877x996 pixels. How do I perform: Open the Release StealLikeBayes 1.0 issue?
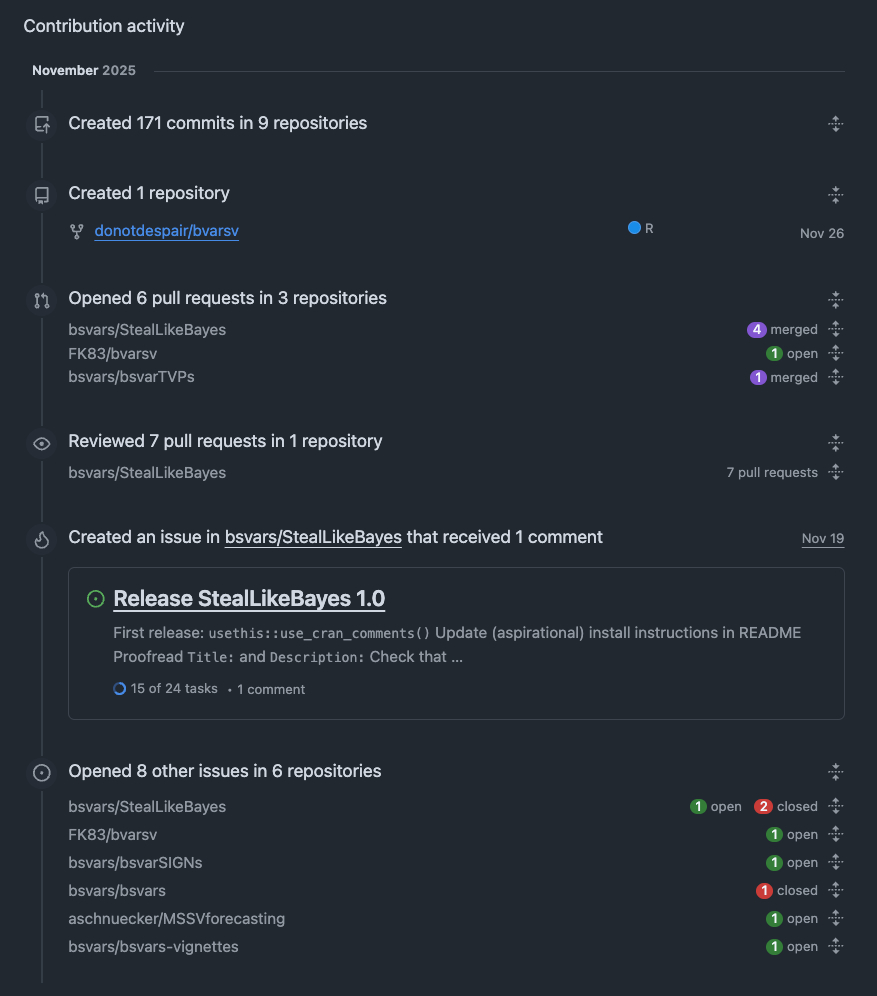point(249,599)
